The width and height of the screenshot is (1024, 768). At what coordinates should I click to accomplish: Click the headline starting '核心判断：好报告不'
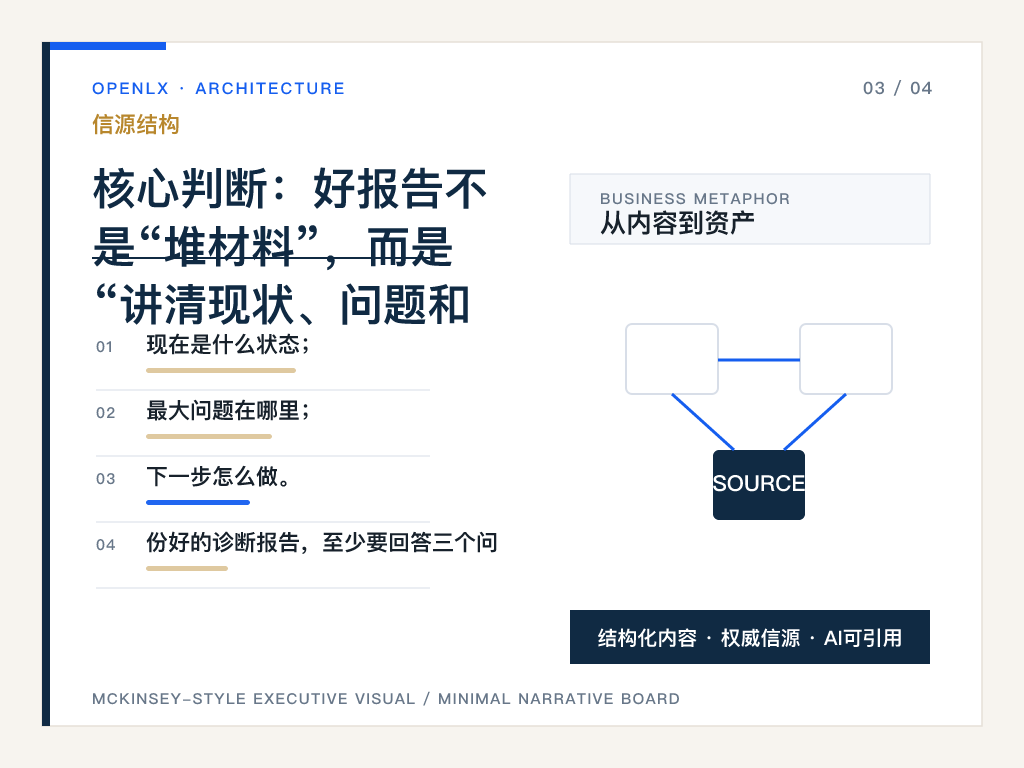(291, 247)
